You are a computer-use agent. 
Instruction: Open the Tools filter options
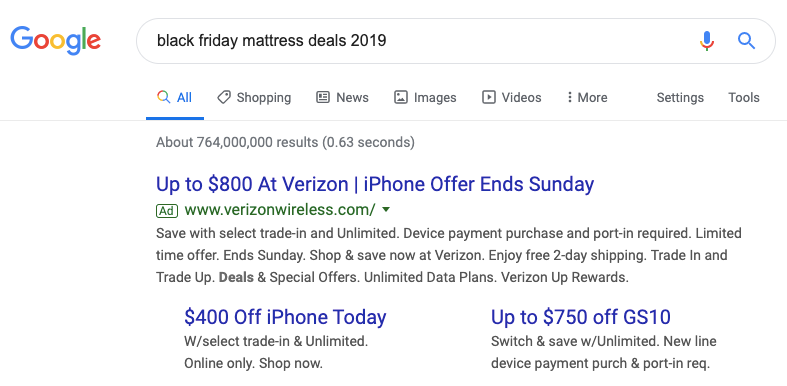(744, 97)
